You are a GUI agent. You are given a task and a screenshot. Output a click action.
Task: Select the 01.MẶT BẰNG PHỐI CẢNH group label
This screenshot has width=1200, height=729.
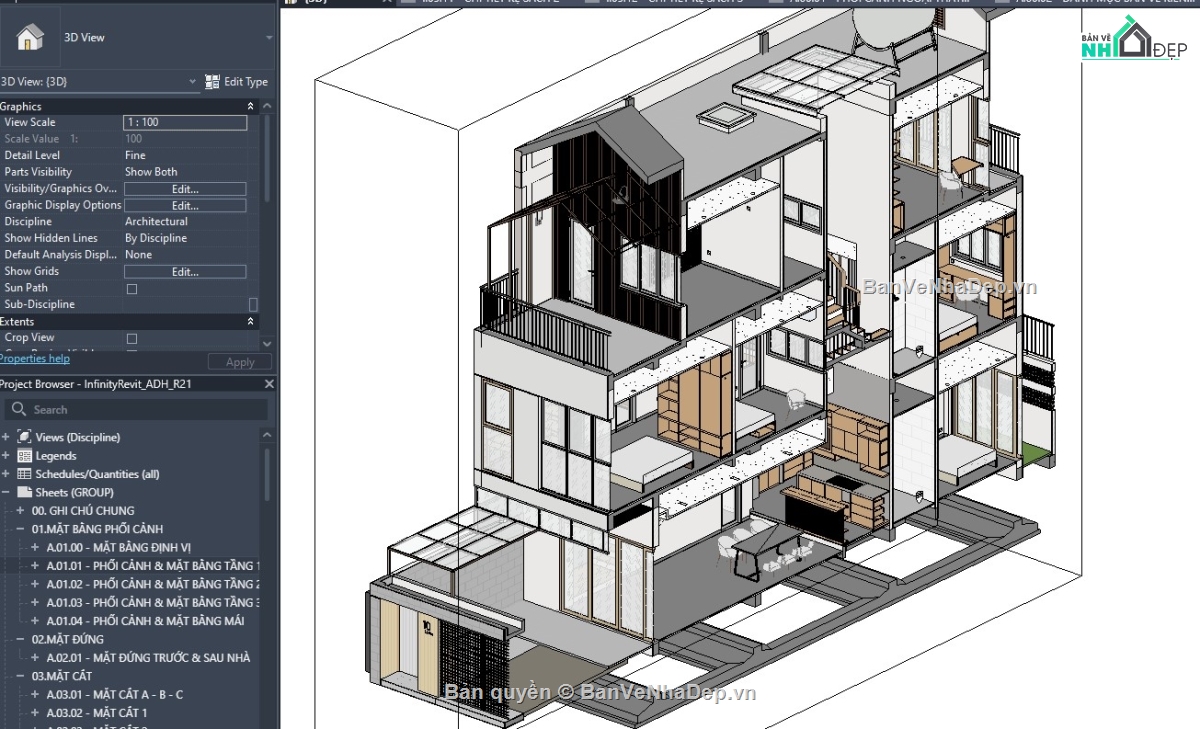97,529
